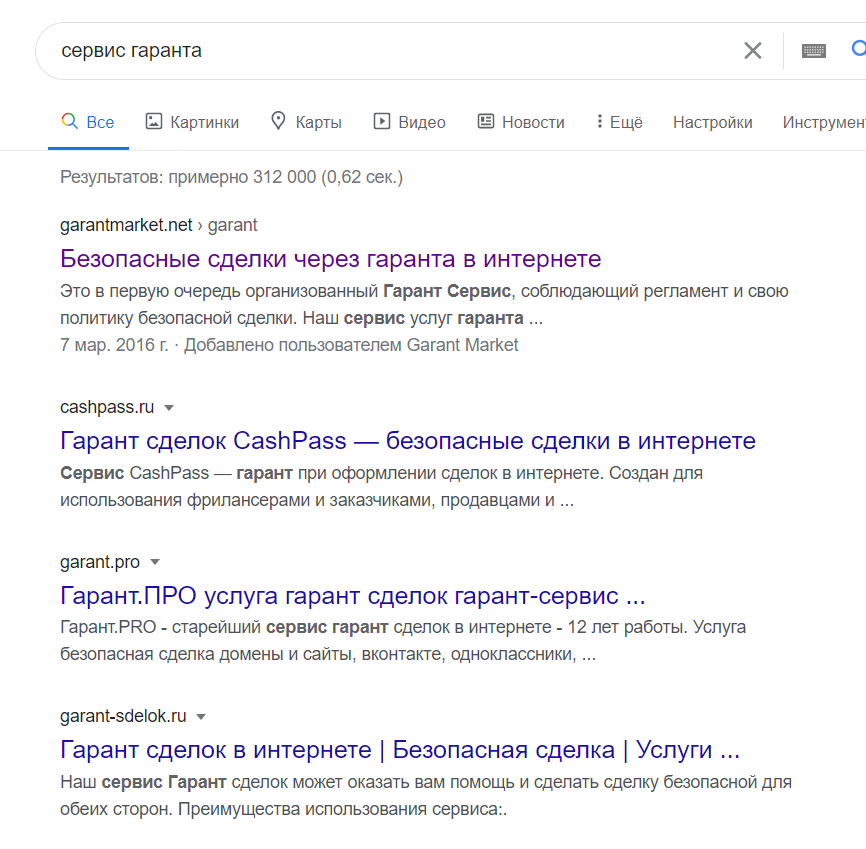Screen dimensions: 866x849
Task: Expand dropdown arrow next to garant-sdelok.ru
Action: tap(201, 717)
